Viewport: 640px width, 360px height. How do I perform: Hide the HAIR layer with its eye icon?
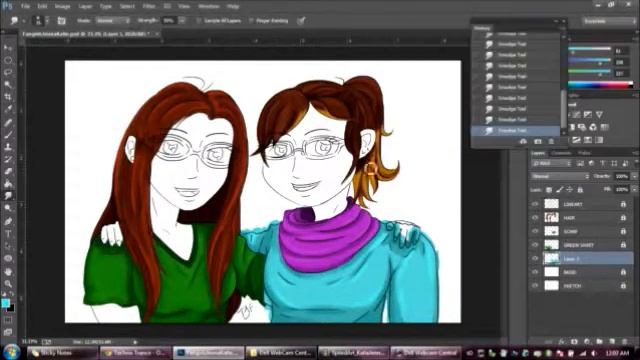click(535, 218)
